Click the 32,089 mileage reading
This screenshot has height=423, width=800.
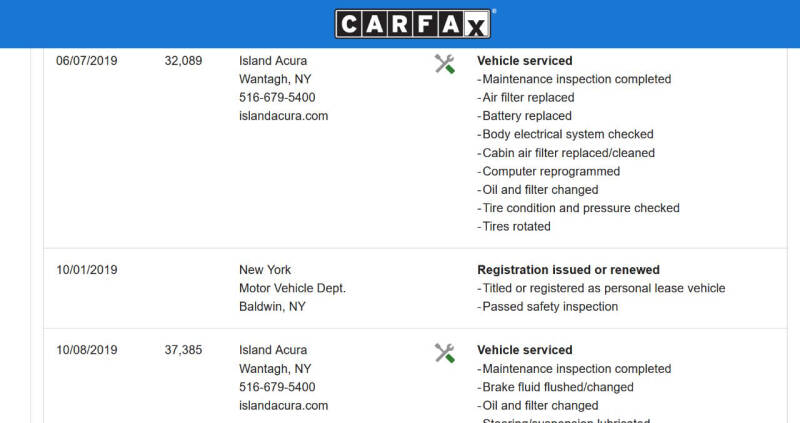tap(183, 61)
